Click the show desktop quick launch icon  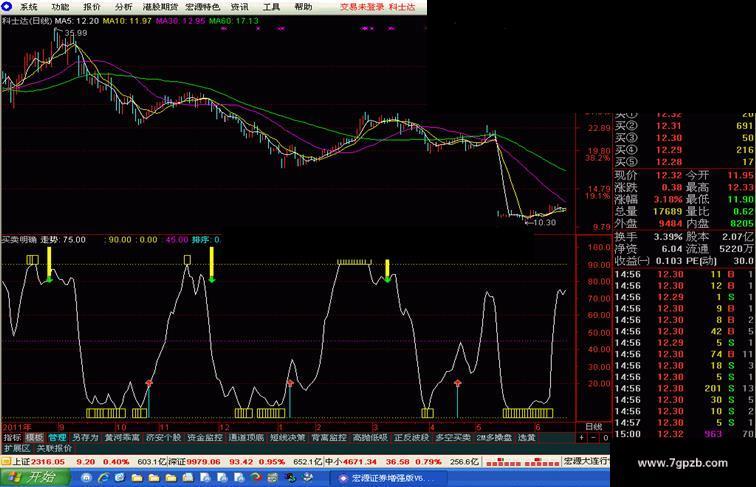coord(87,478)
